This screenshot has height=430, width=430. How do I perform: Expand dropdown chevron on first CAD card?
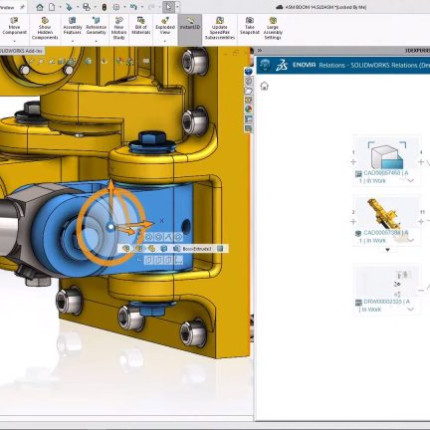(411, 181)
